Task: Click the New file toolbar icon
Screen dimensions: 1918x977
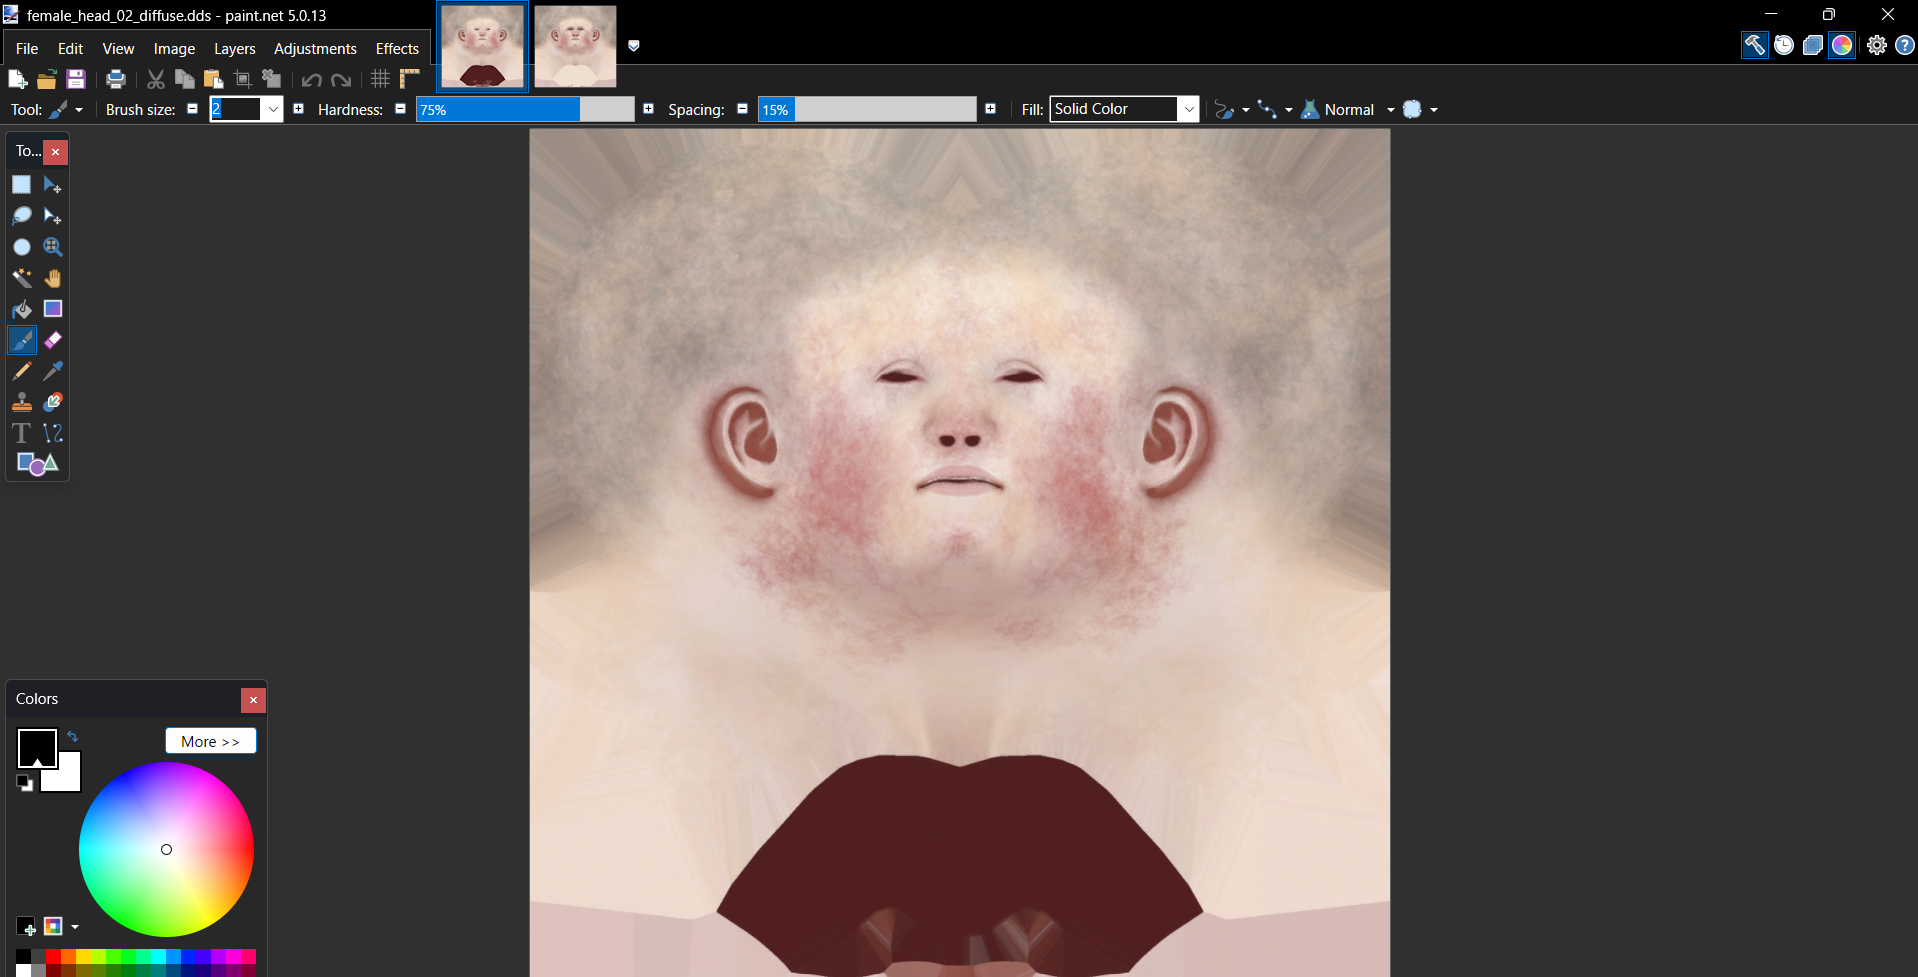Action: (17, 79)
